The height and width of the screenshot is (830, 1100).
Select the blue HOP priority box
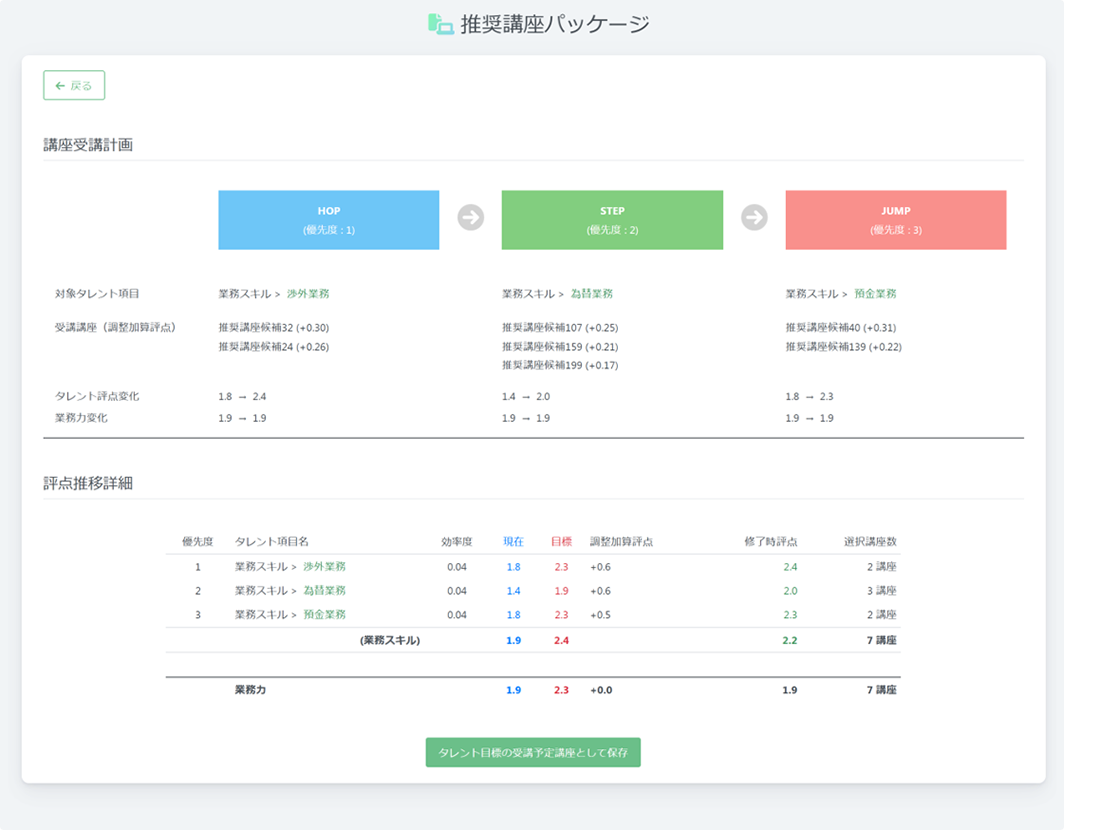[x=328, y=220]
